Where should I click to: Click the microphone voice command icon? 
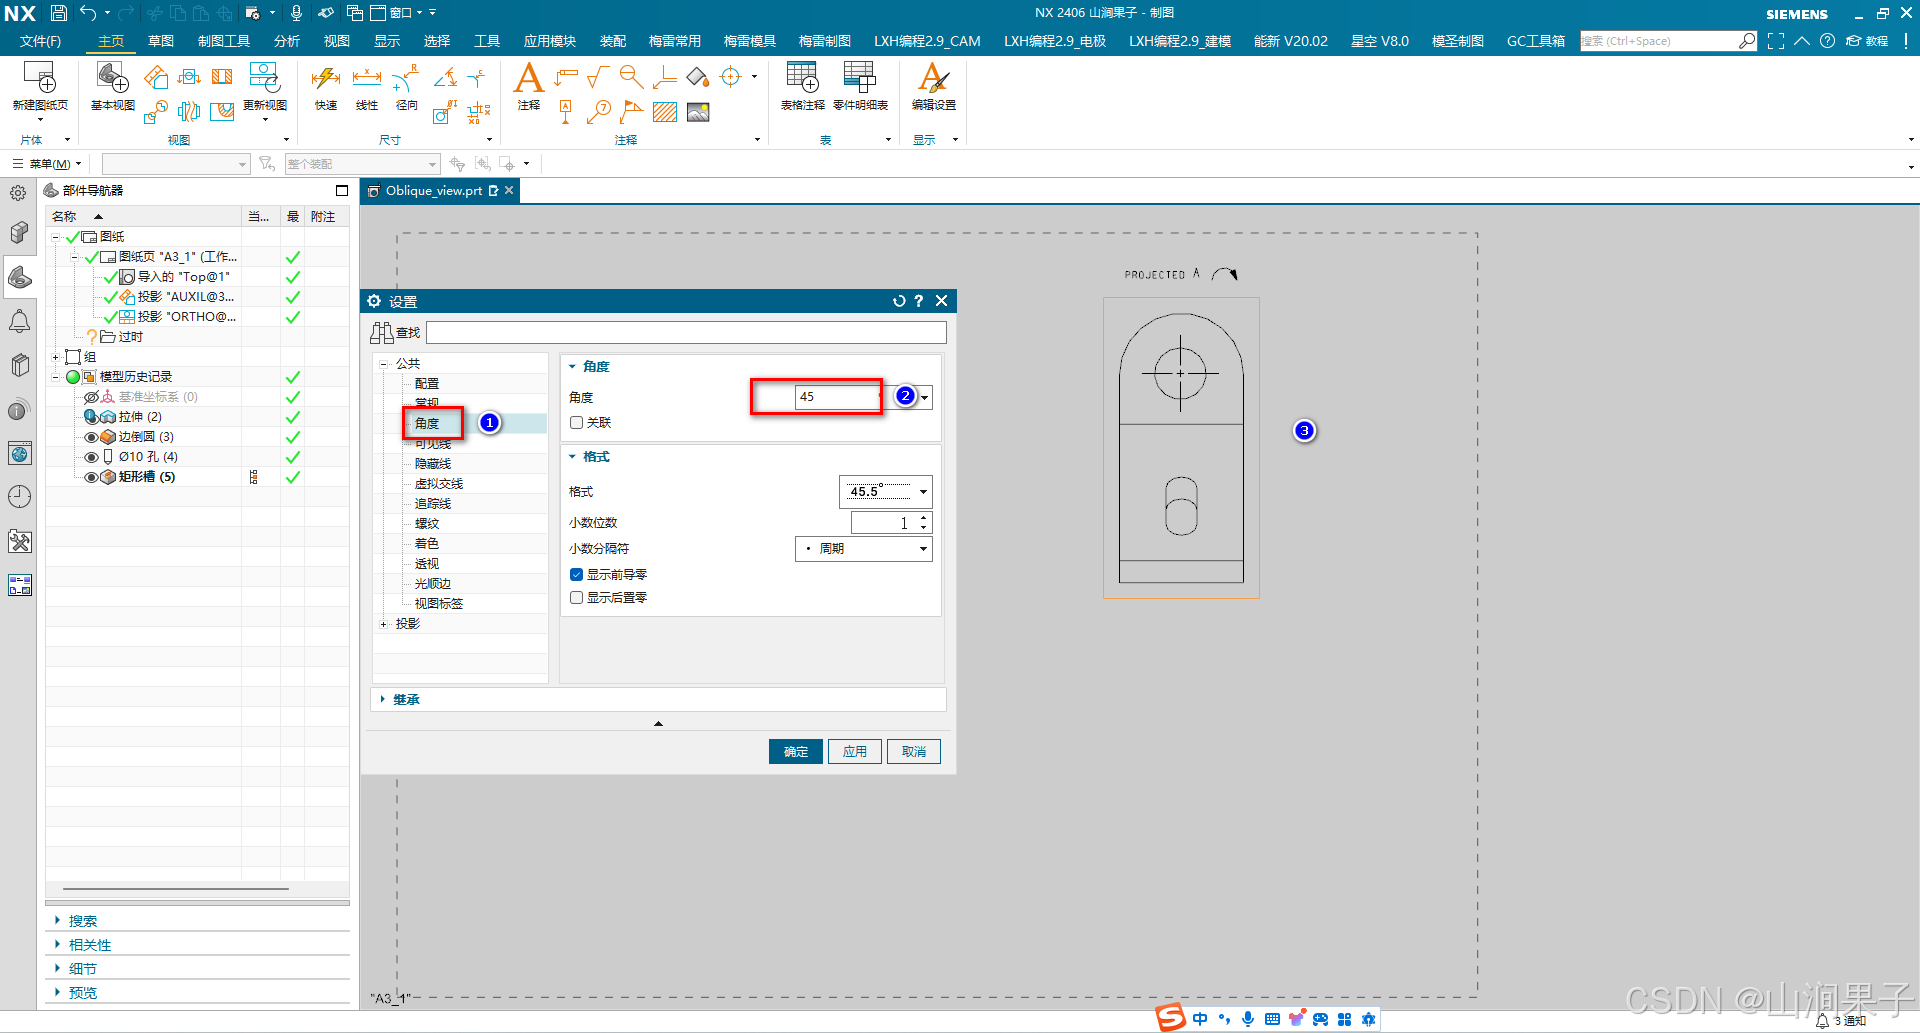coord(296,13)
